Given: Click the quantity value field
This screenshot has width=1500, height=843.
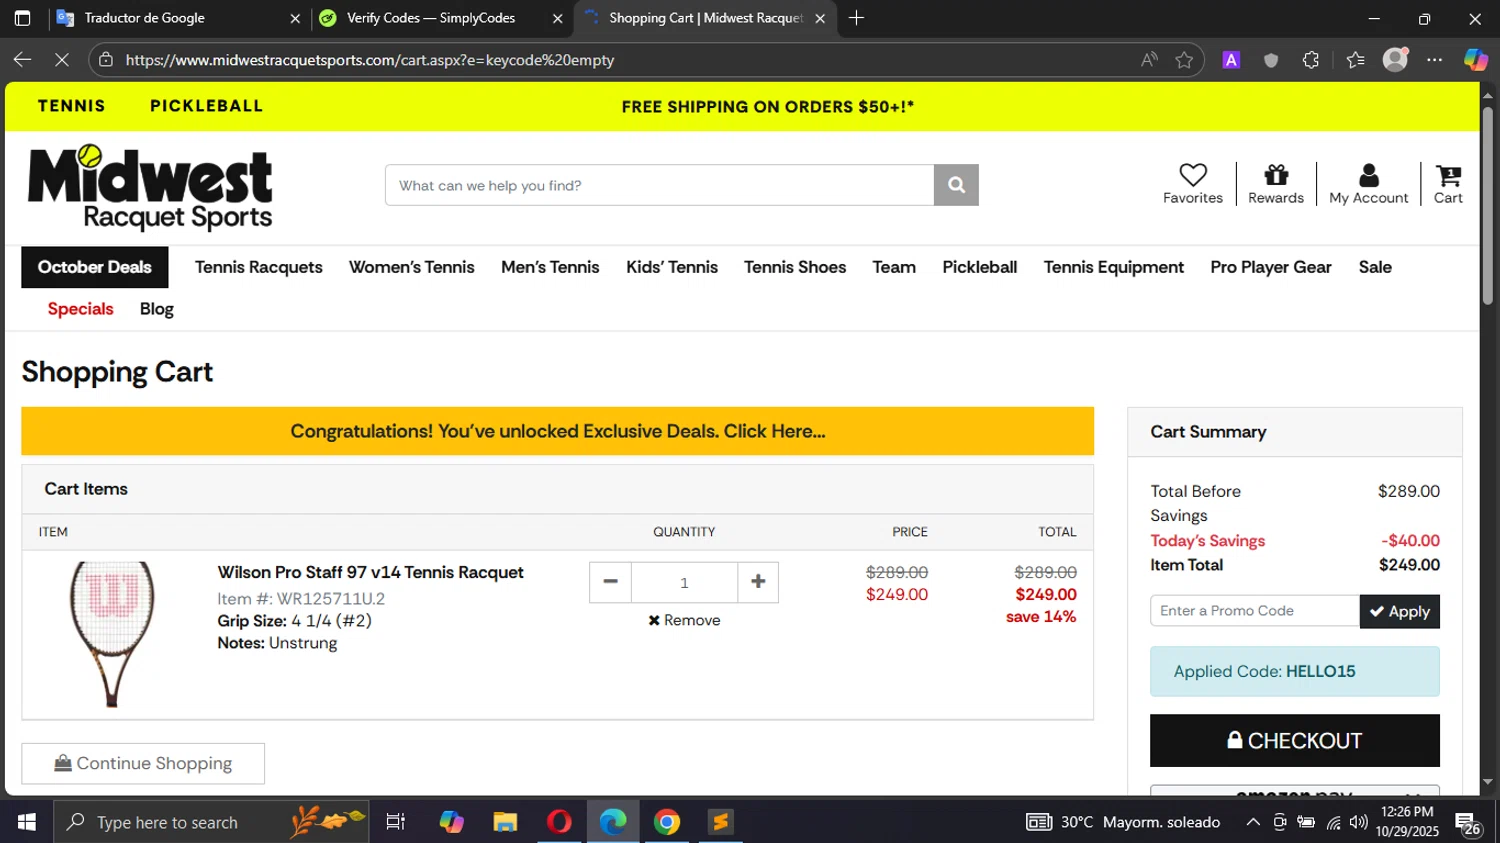Looking at the screenshot, I should (684, 582).
